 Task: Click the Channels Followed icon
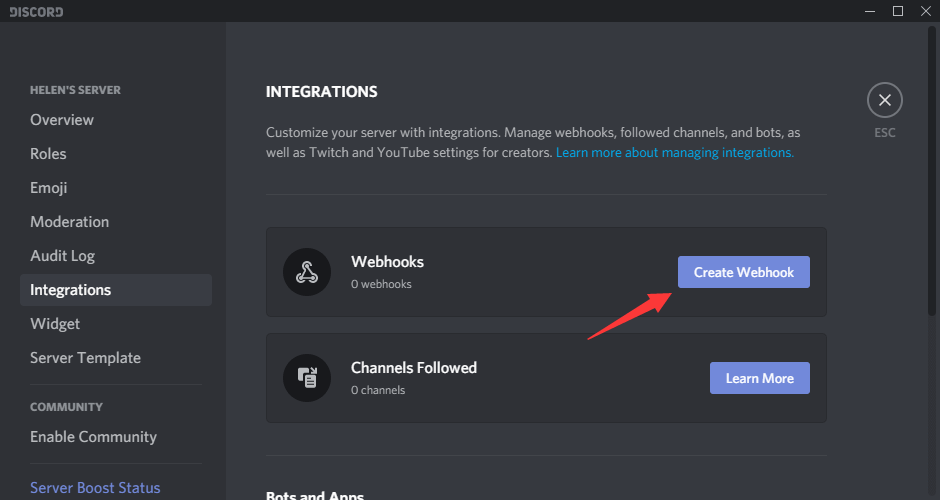(x=307, y=378)
